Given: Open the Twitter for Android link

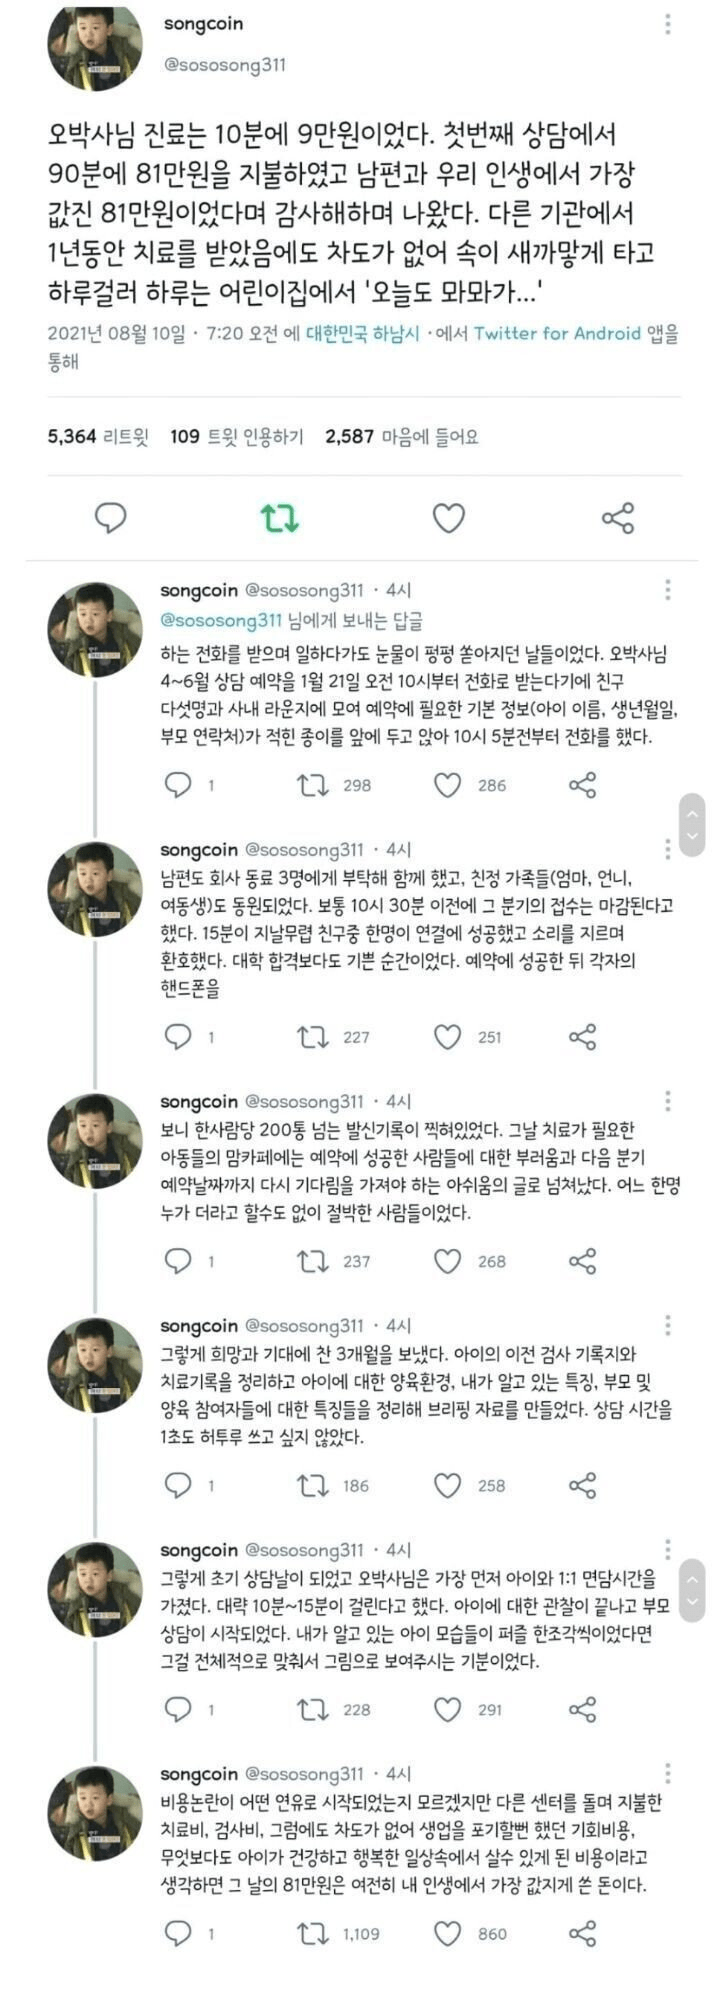Looking at the screenshot, I should point(557,334).
